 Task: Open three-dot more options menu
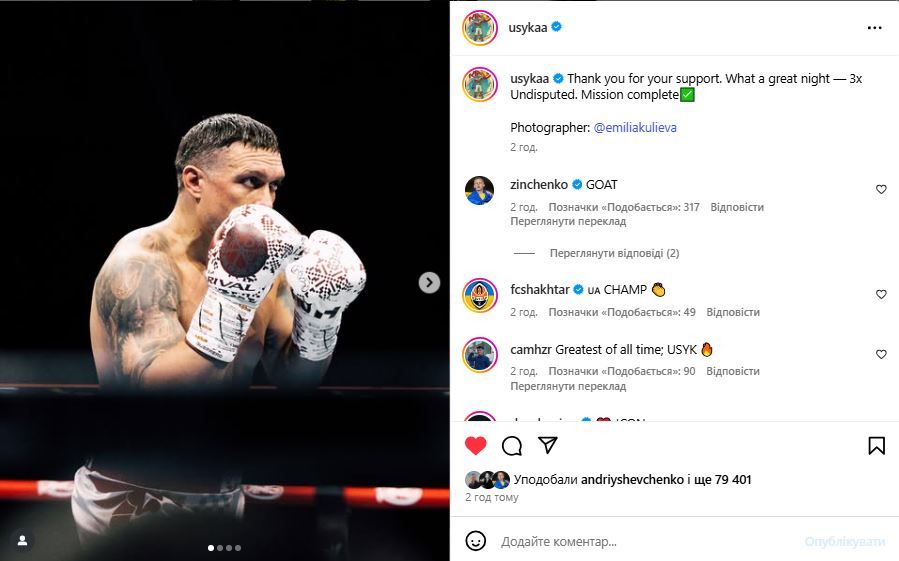(x=874, y=28)
